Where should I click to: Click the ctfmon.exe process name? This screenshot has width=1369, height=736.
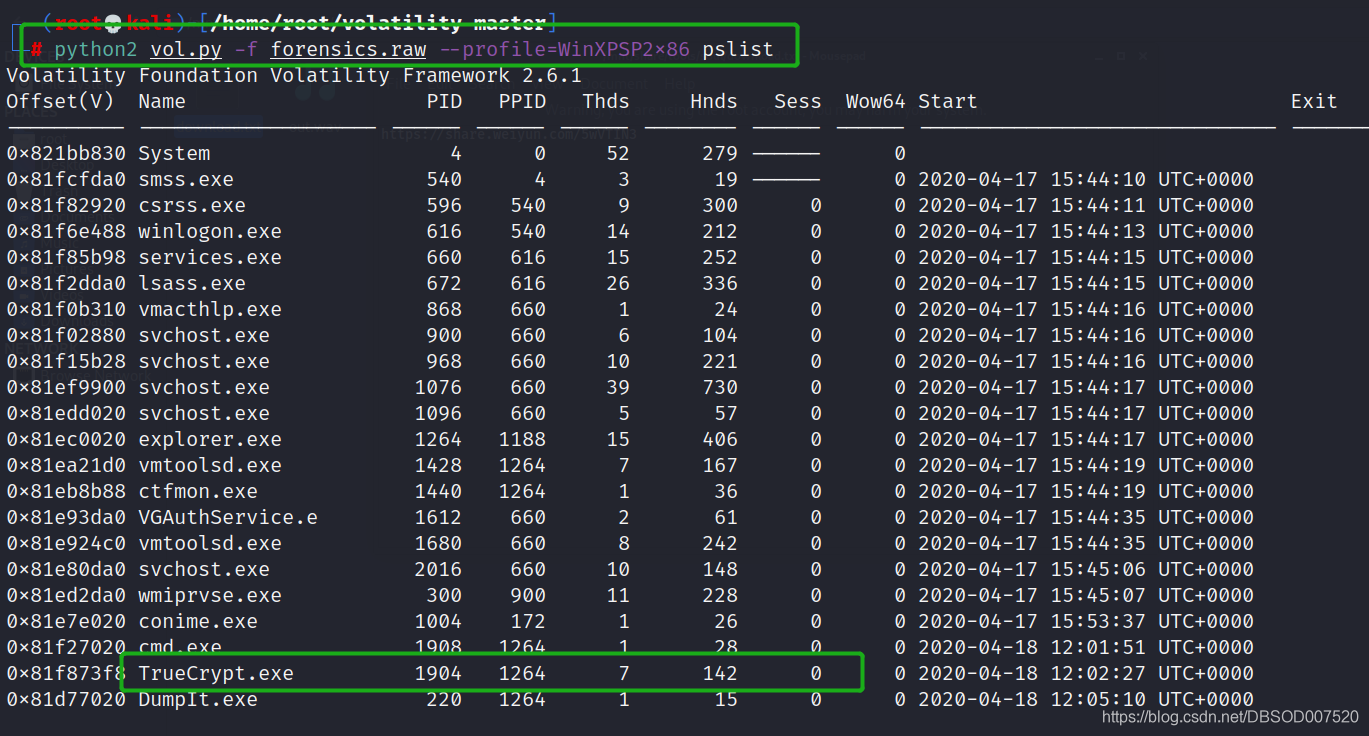coord(198,491)
